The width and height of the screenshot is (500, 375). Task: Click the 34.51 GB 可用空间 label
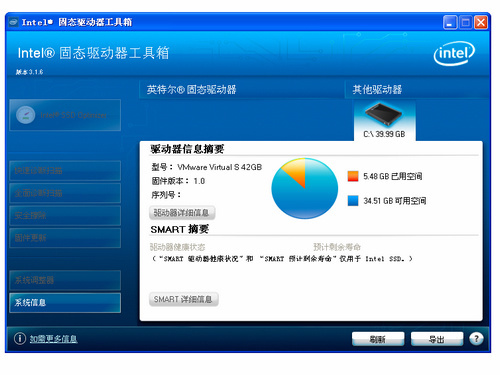click(x=395, y=201)
